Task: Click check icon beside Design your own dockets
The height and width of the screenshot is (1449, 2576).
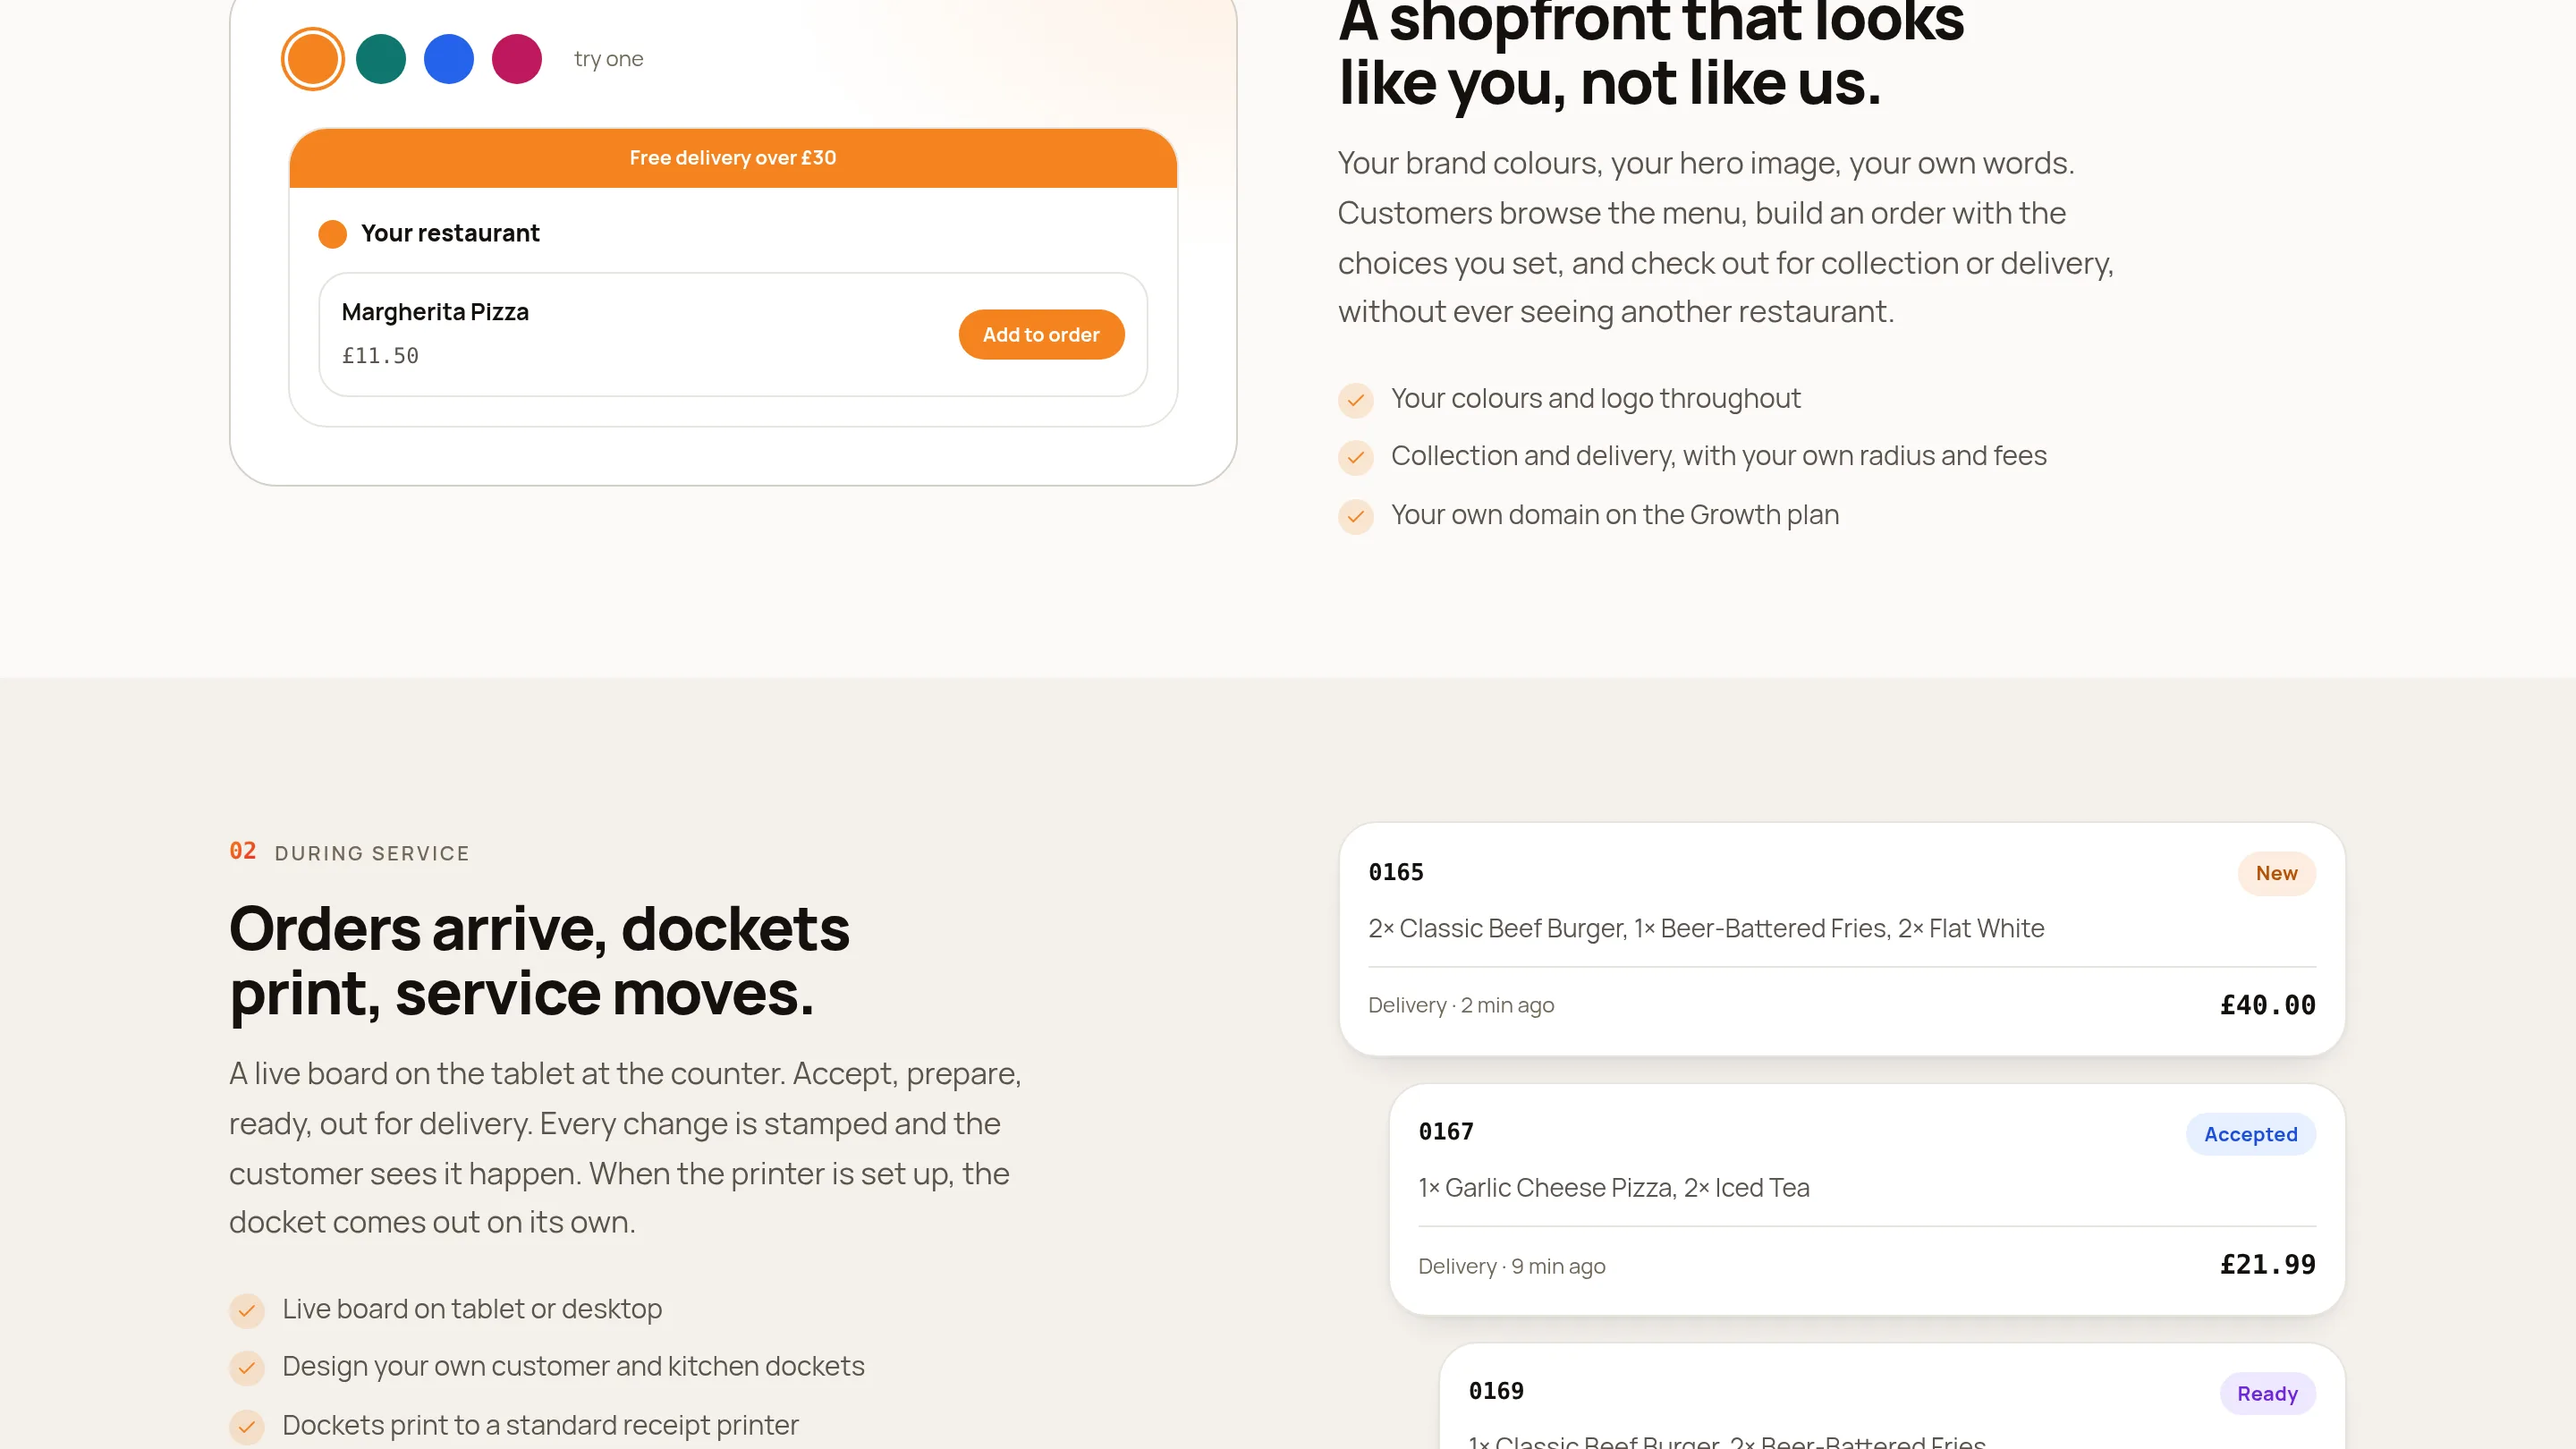Action: pyautogui.click(x=247, y=1367)
